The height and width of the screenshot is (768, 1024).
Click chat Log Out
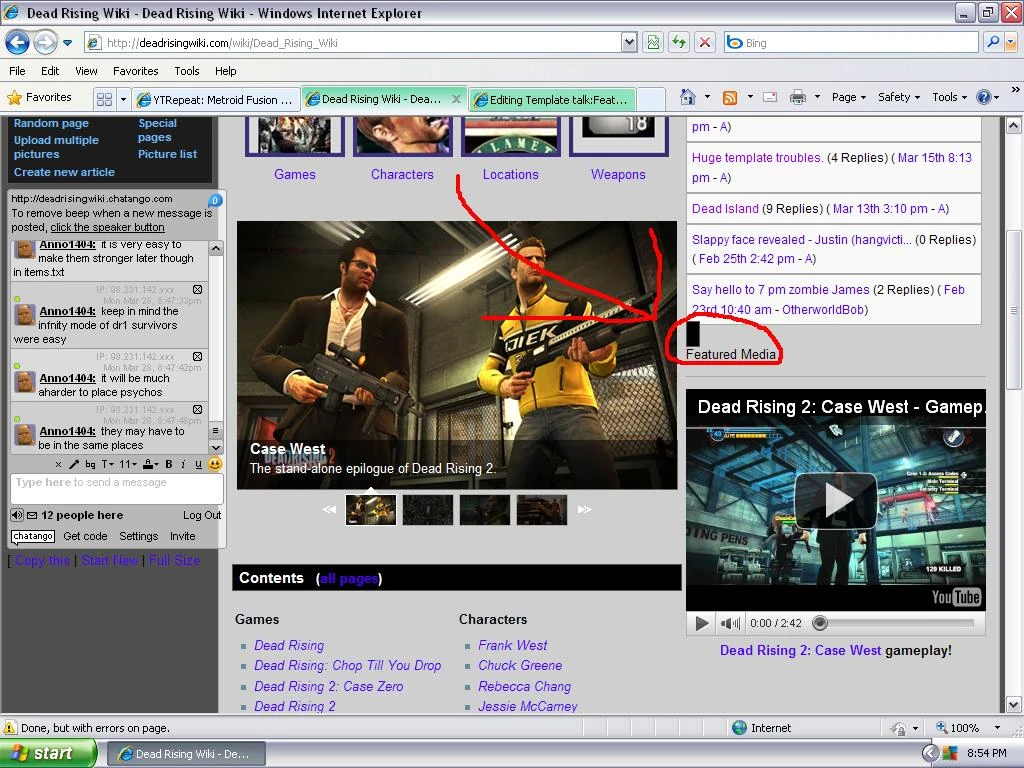(202, 515)
